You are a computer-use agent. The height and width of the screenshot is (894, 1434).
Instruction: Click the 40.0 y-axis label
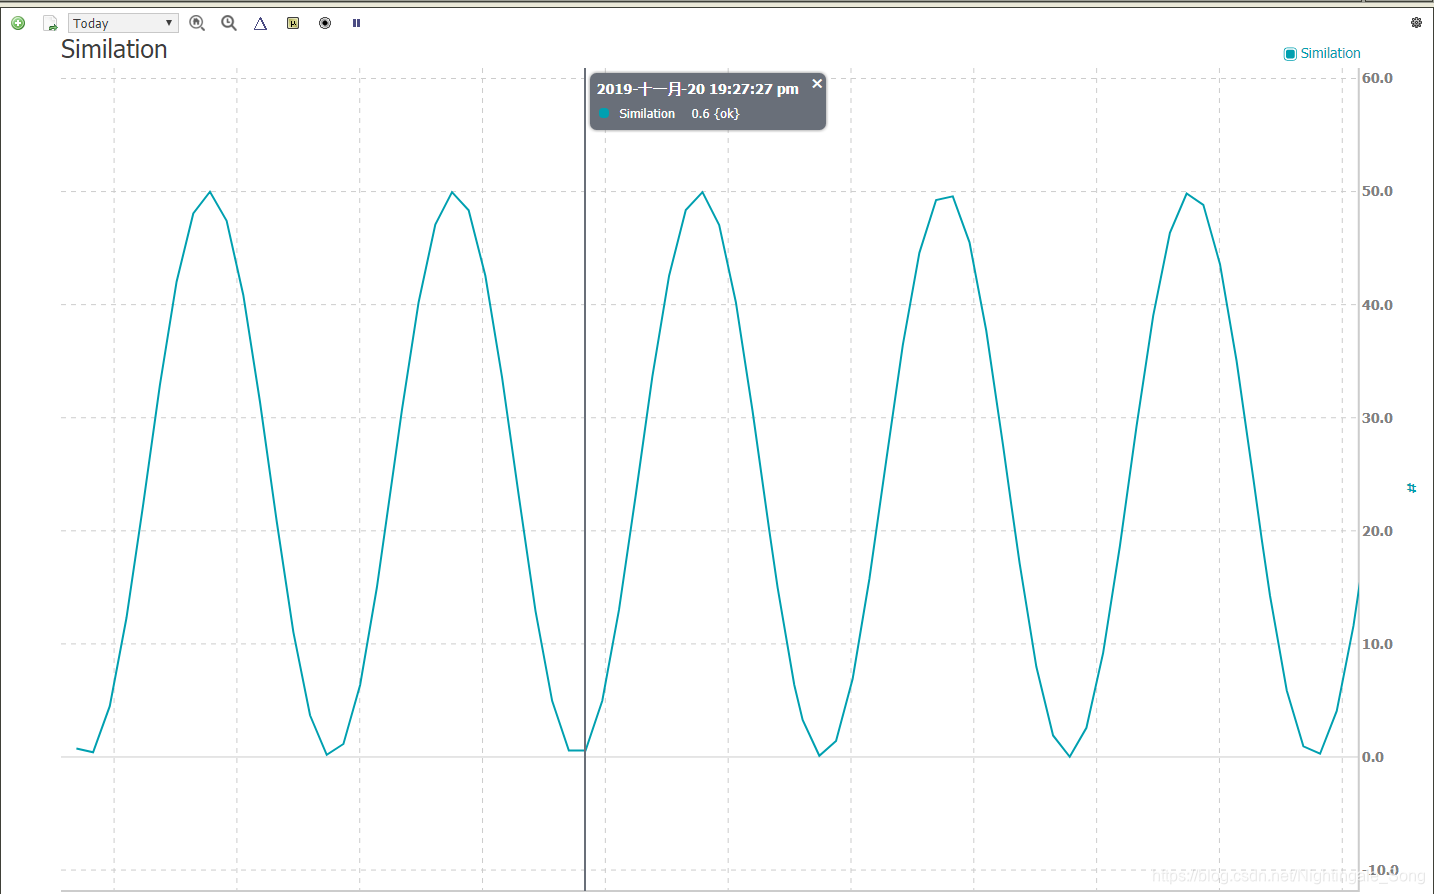(1377, 305)
